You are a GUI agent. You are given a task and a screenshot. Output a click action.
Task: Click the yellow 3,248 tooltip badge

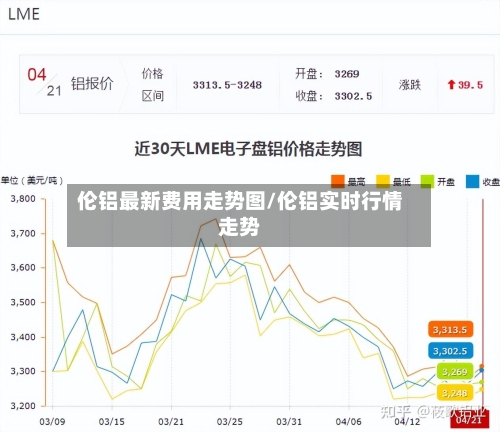pyautogui.click(x=454, y=393)
